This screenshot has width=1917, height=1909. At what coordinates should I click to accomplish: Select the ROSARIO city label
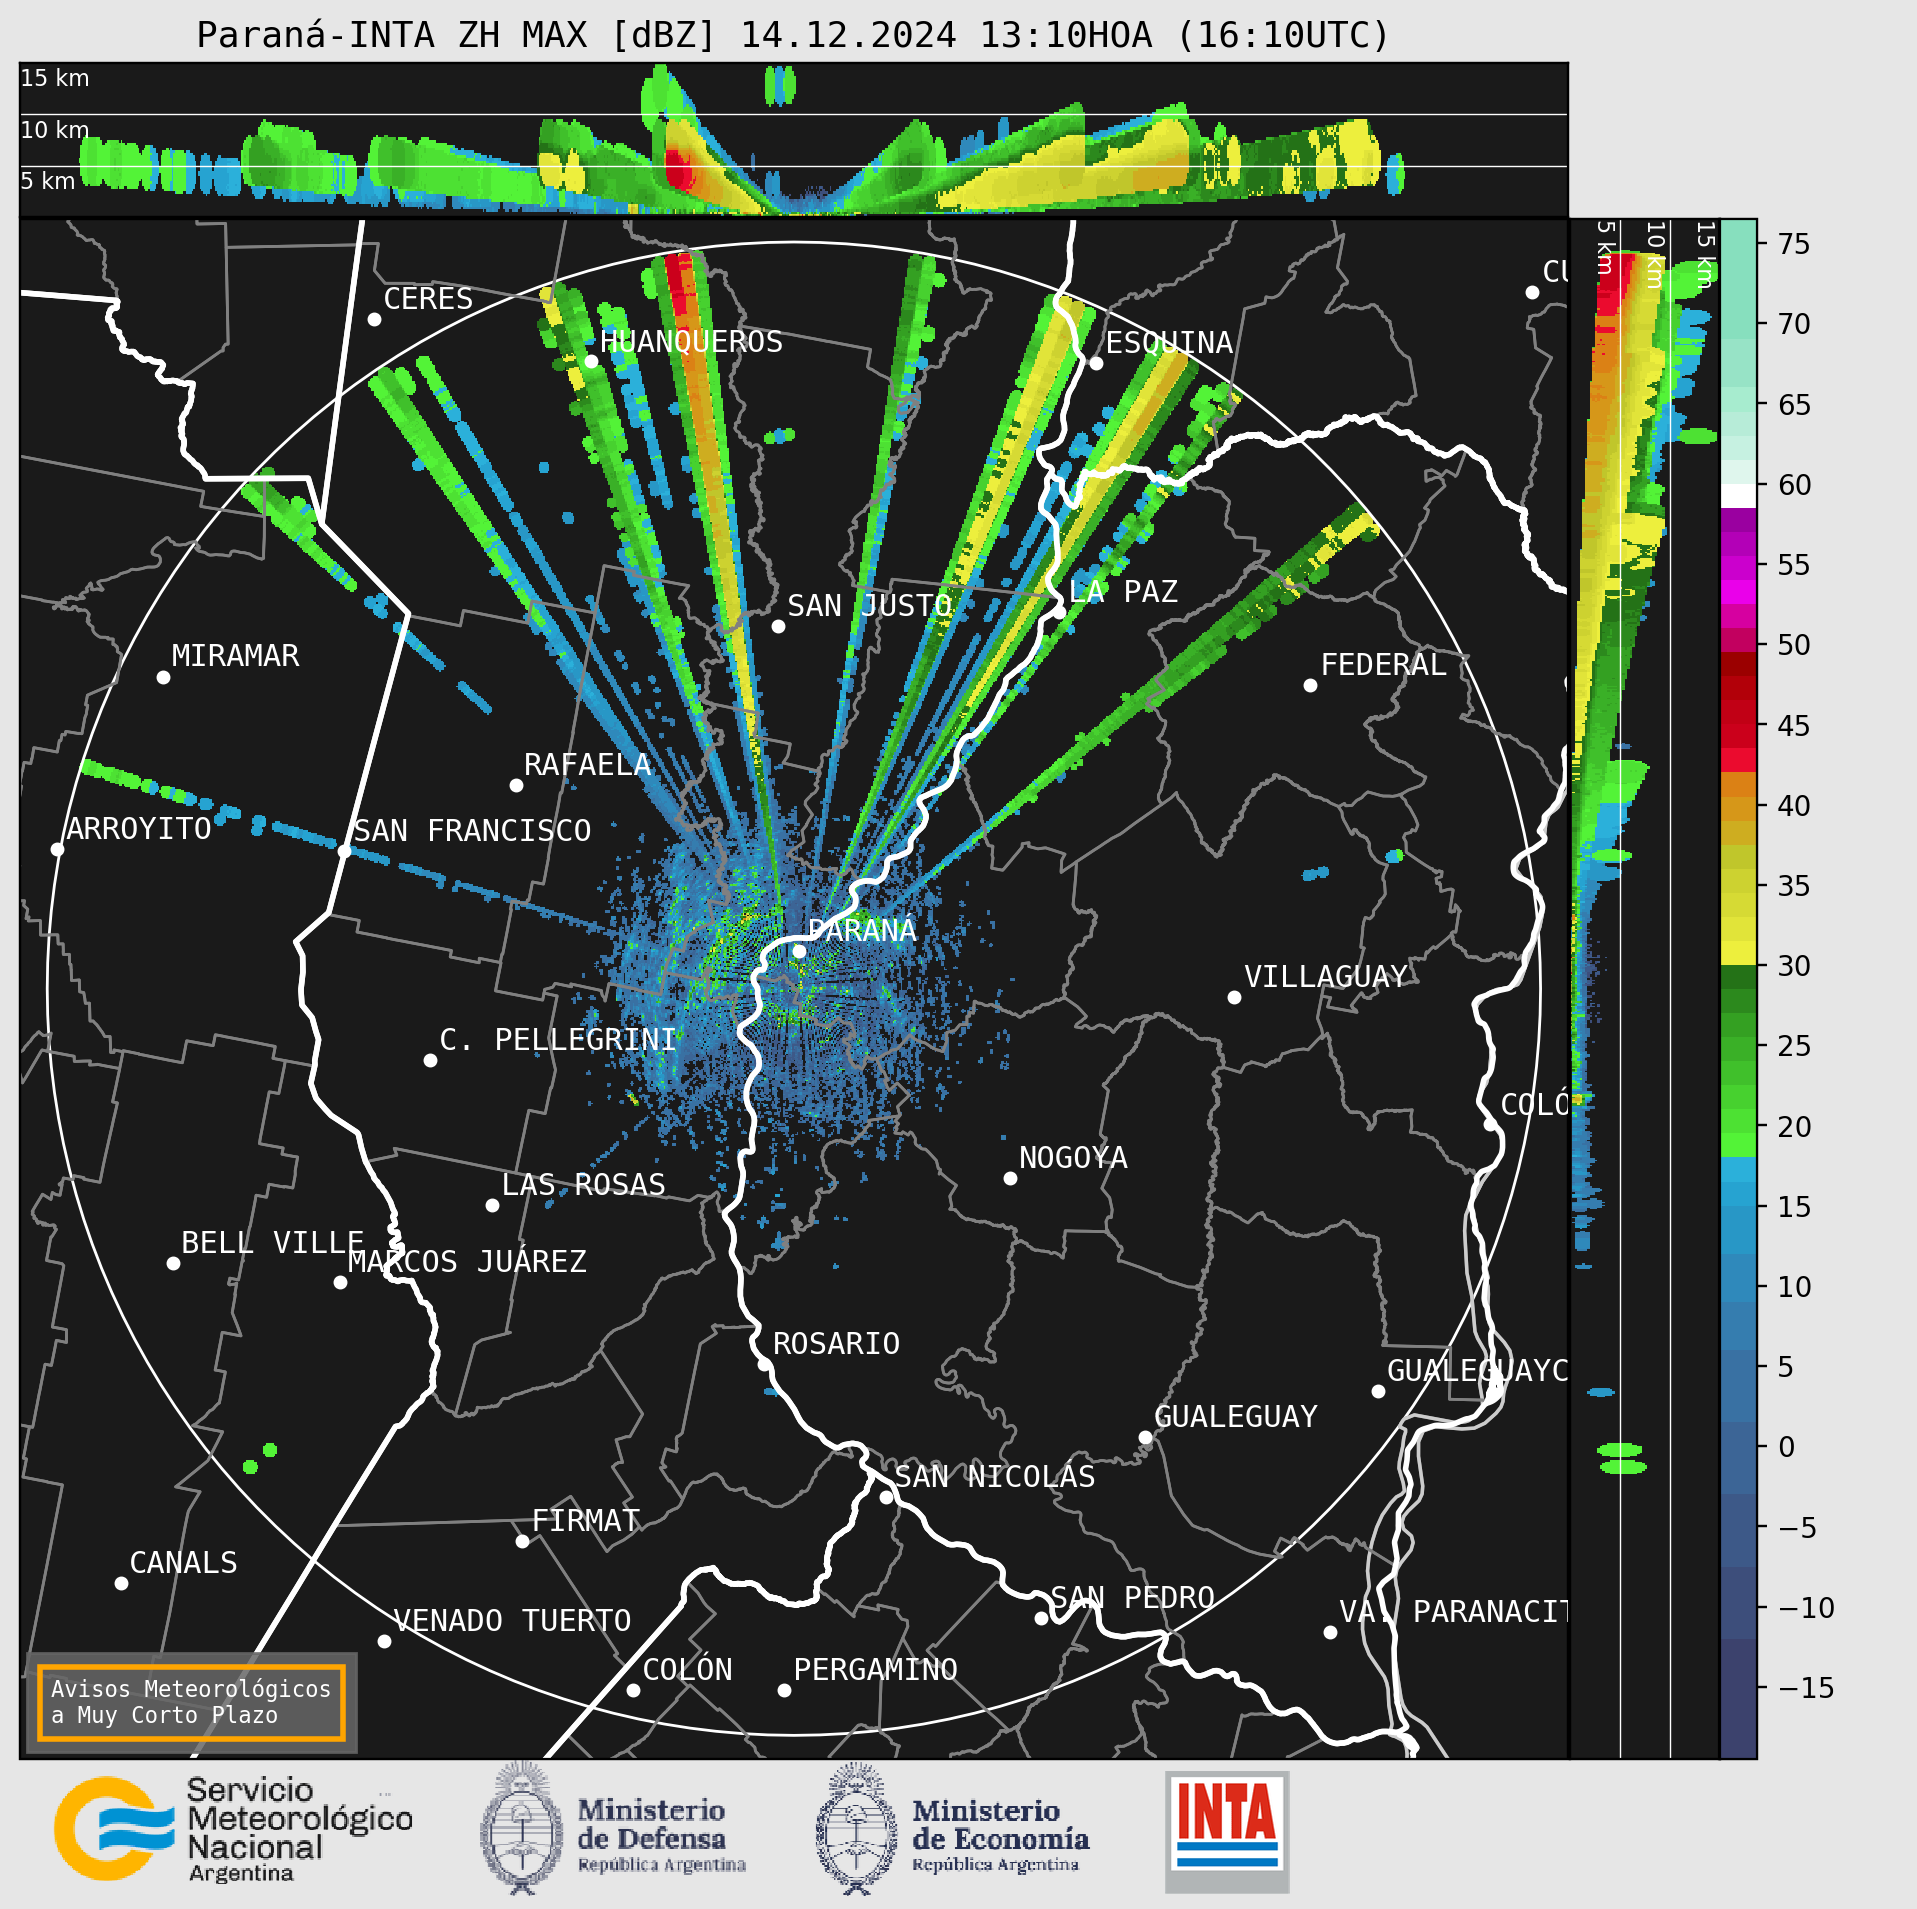[x=836, y=1343]
